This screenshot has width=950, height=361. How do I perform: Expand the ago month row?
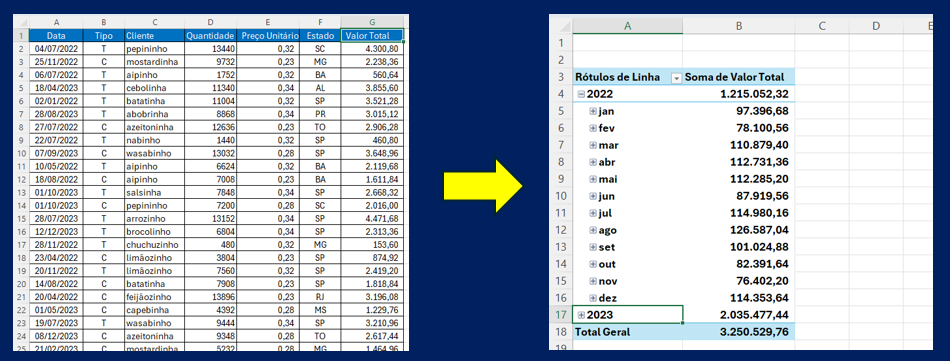pos(593,230)
